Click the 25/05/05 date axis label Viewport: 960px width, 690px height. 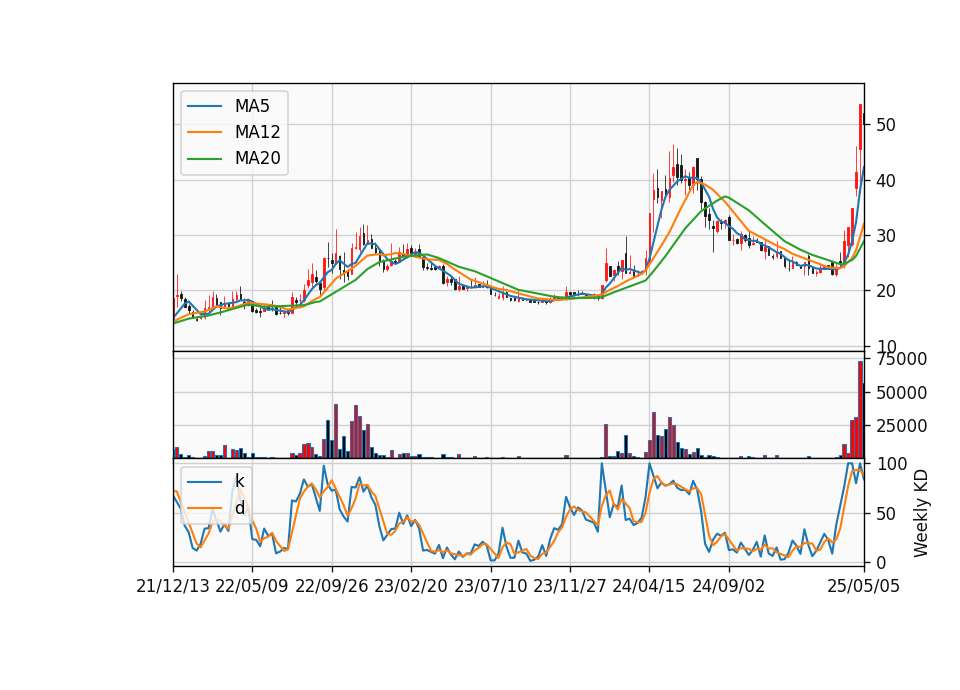click(864, 586)
